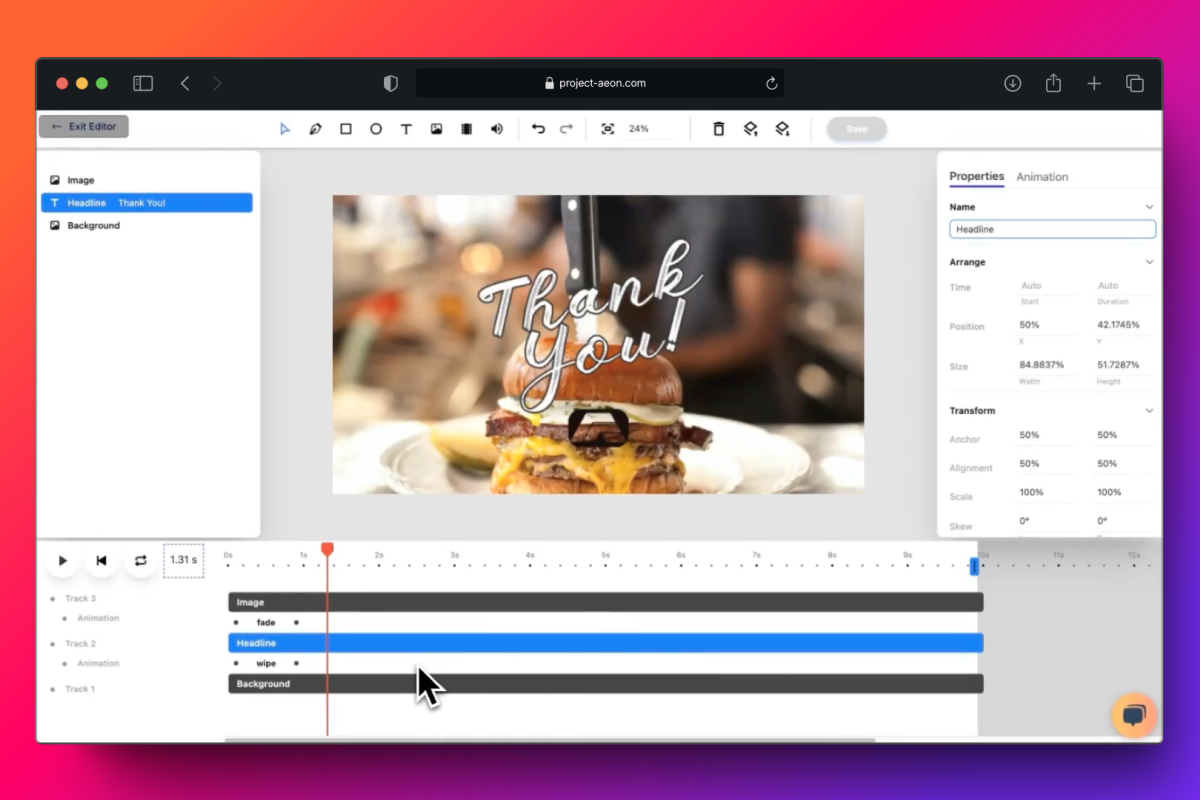
Task: Switch to the Properties tab
Action: point(976,176)
